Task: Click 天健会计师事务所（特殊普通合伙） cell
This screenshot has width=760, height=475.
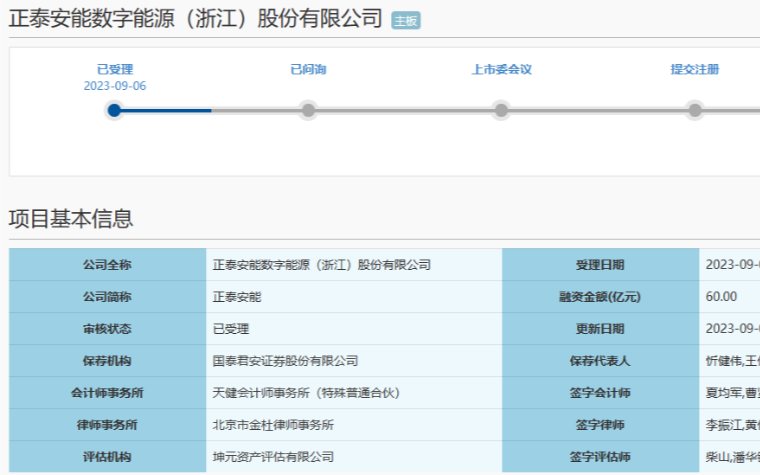Action: [x=354, y=393]
